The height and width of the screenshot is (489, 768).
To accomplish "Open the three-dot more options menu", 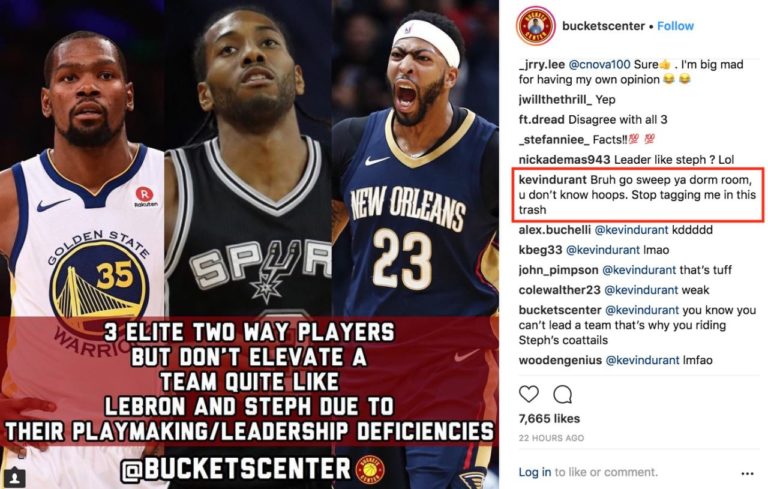I will click(x=747, y=473).
